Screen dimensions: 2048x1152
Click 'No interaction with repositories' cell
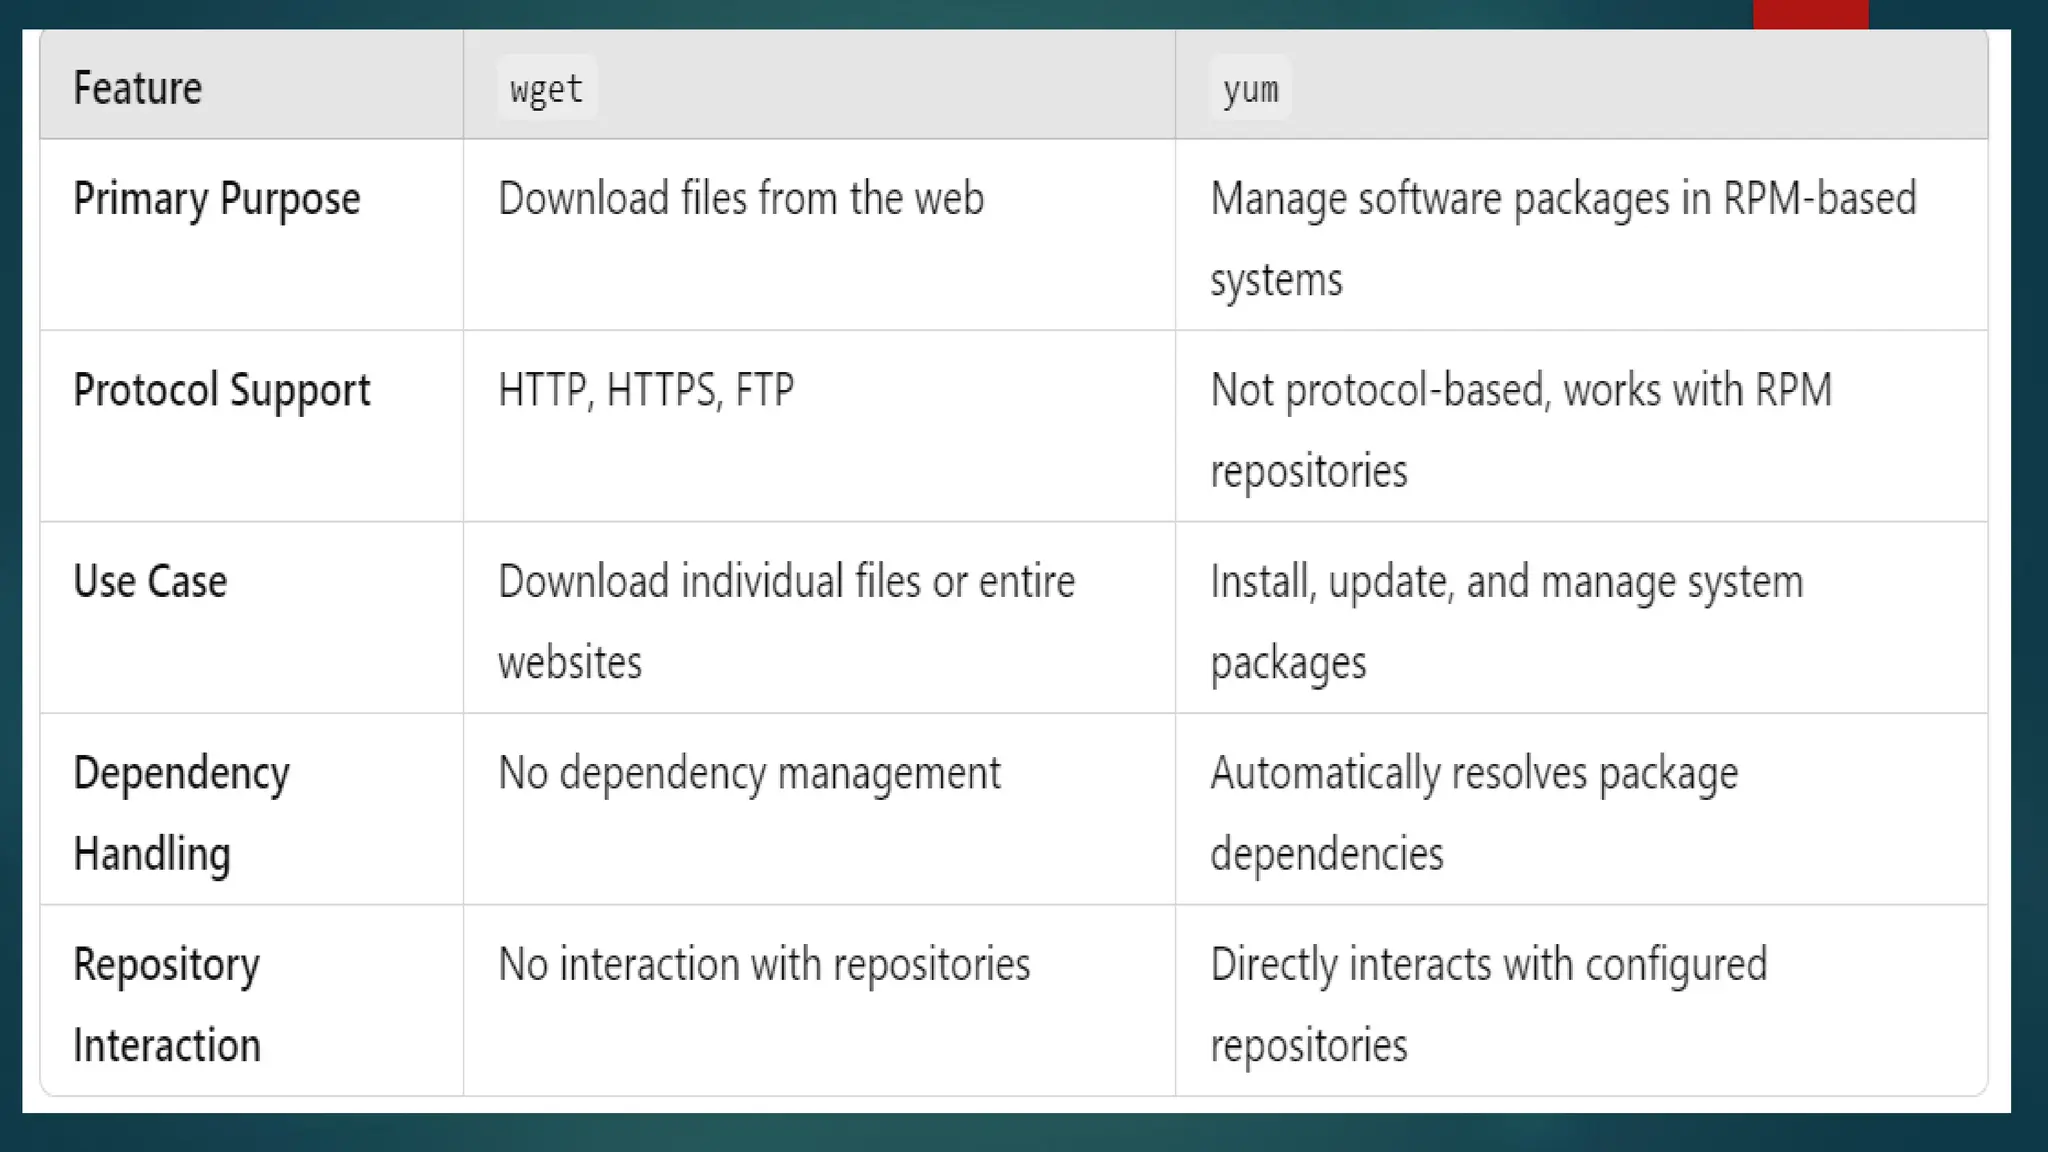point(764,965)
